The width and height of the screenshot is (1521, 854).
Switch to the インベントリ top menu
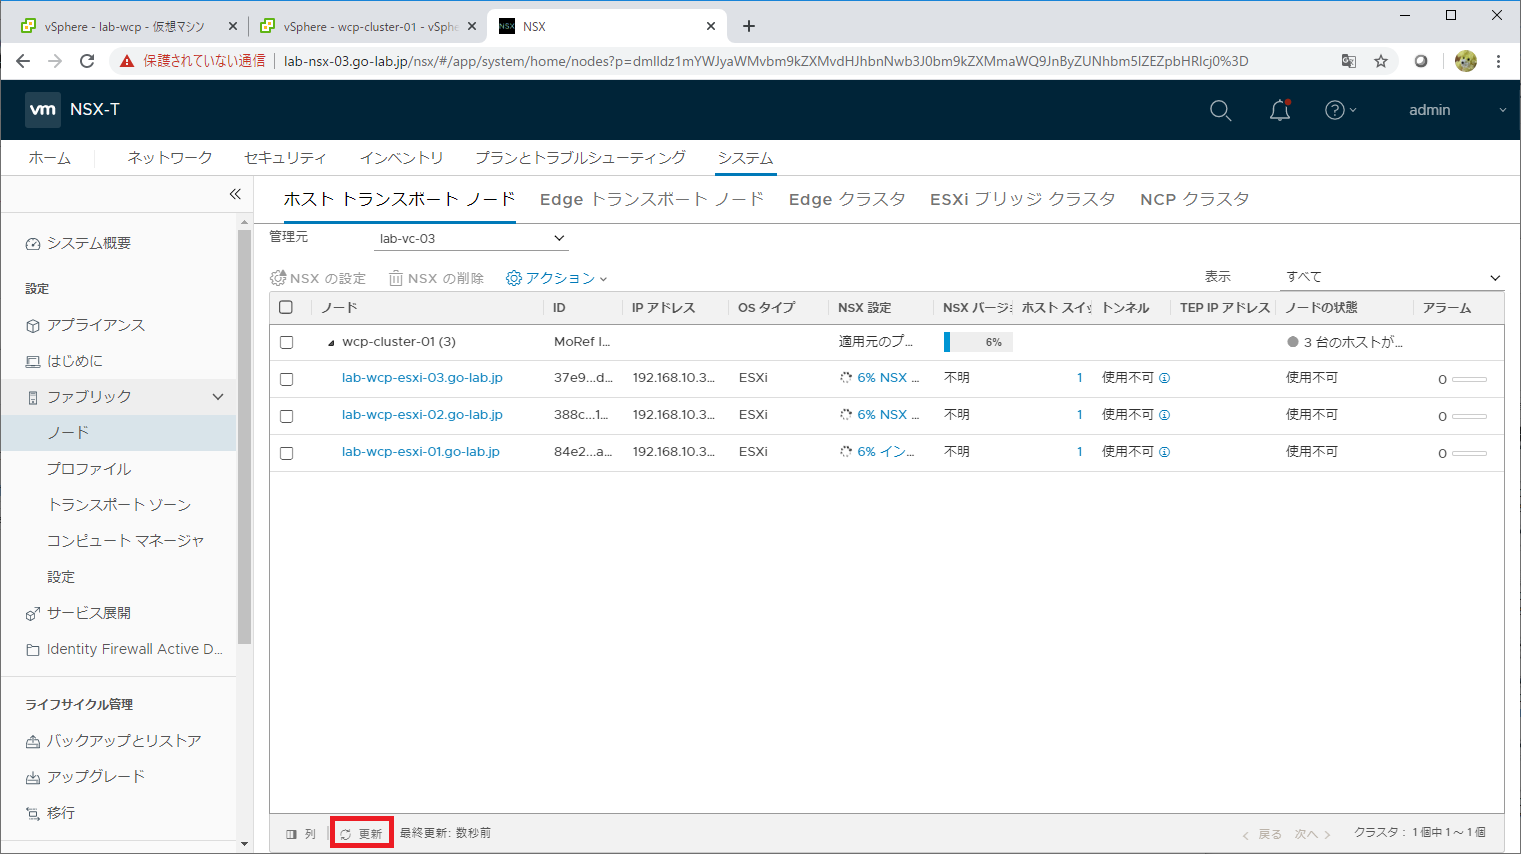401,158
